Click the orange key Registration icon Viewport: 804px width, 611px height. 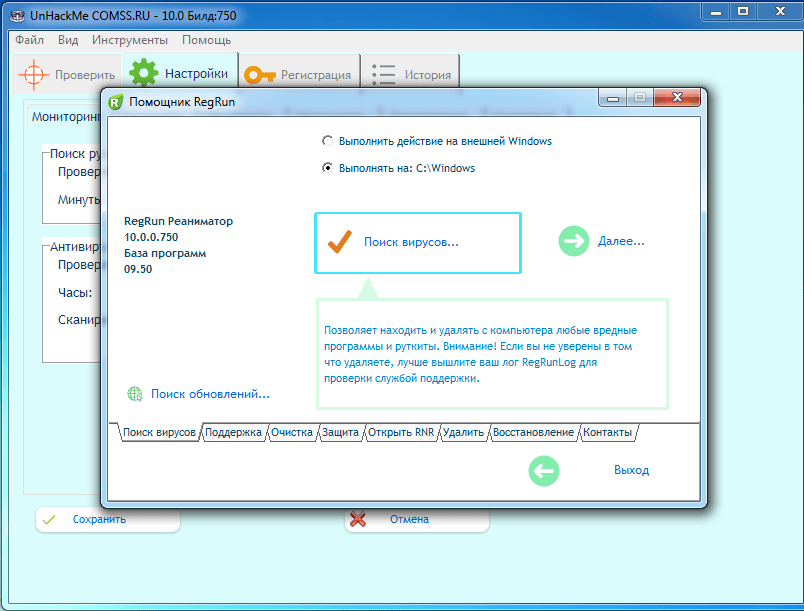(260, 75)
